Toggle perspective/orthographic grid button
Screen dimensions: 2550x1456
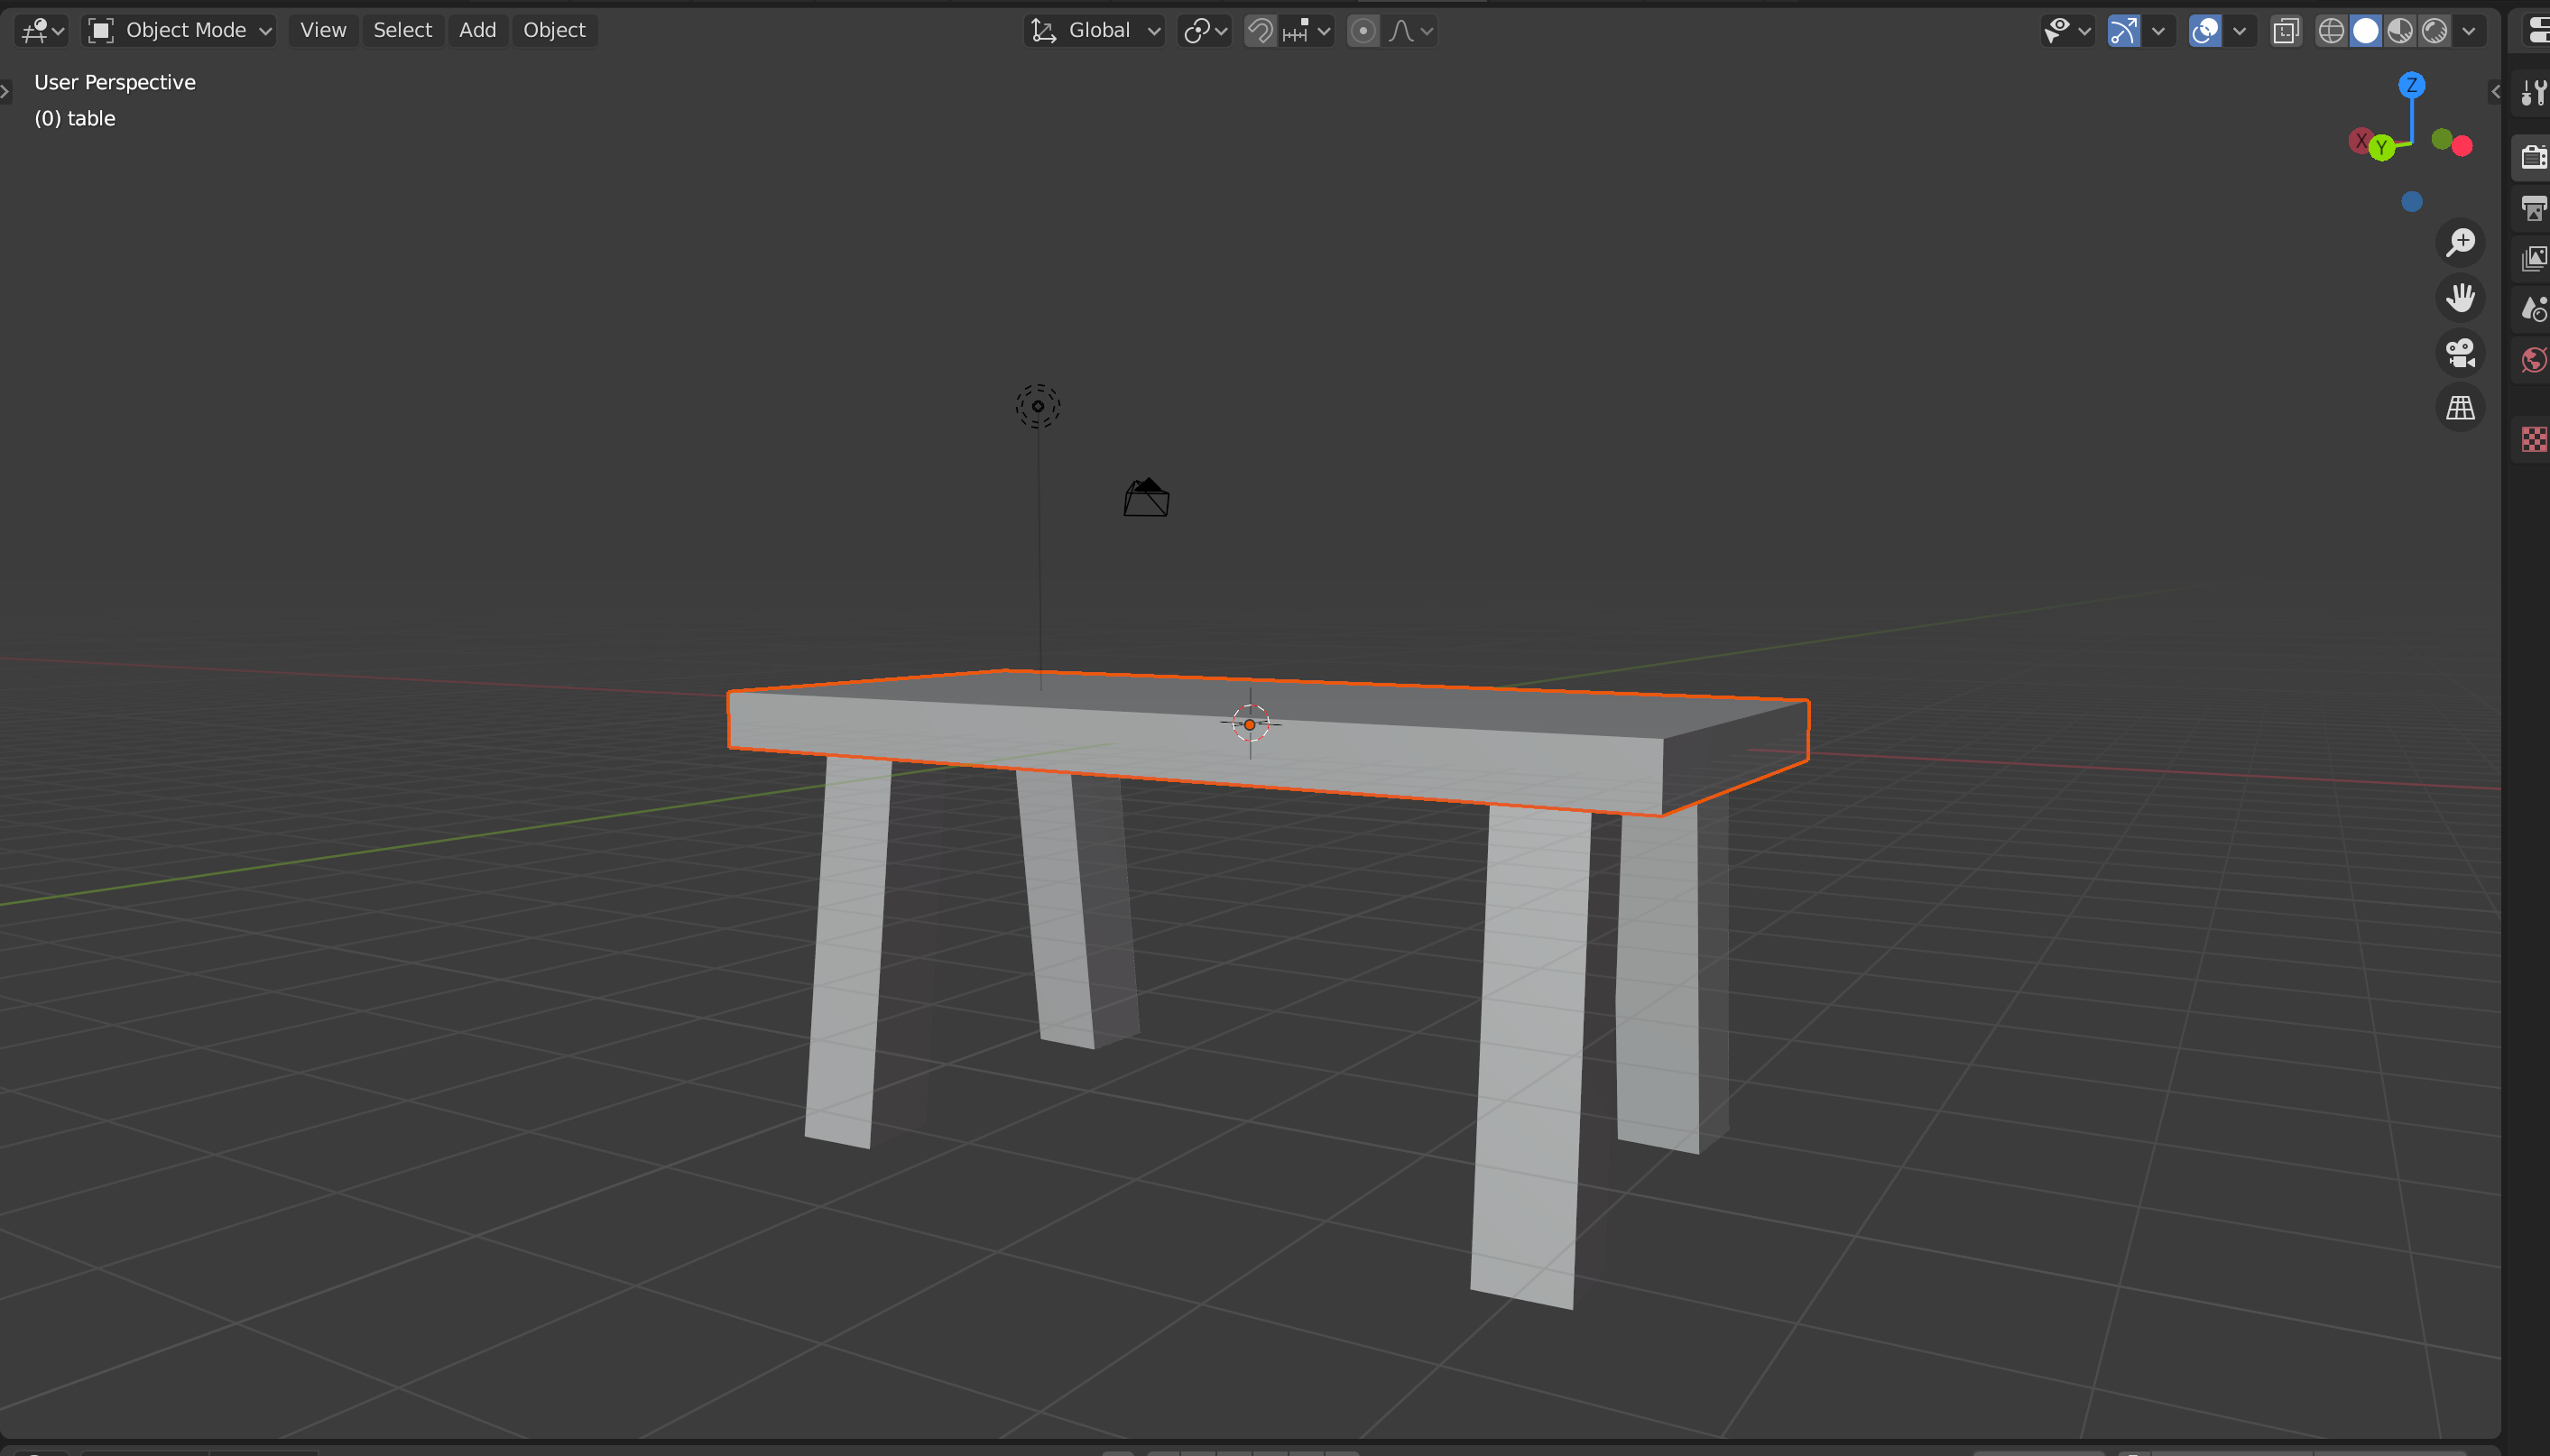2459,407
